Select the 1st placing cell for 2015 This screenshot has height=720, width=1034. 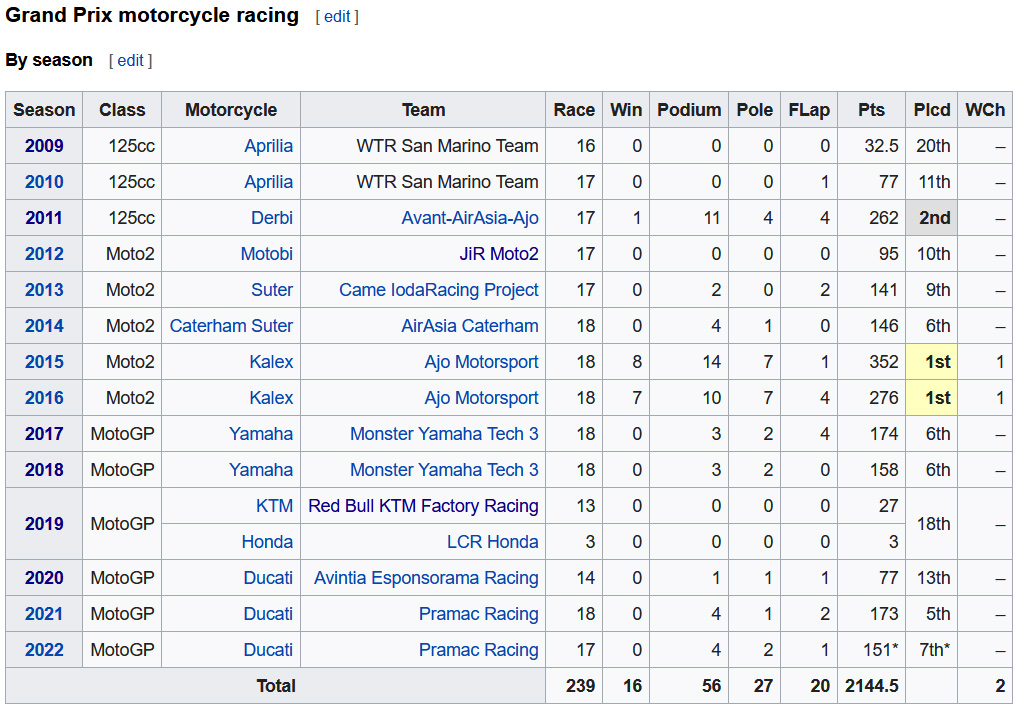click(932, 362)
